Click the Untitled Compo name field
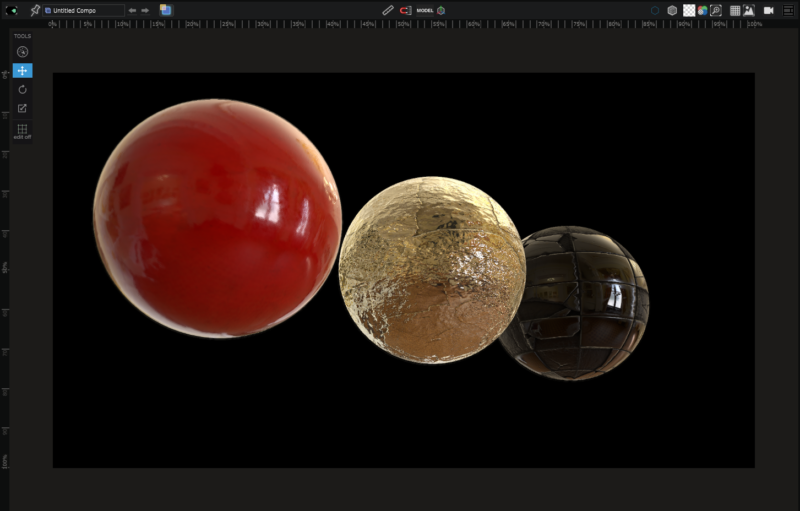 tap(84, 10)
